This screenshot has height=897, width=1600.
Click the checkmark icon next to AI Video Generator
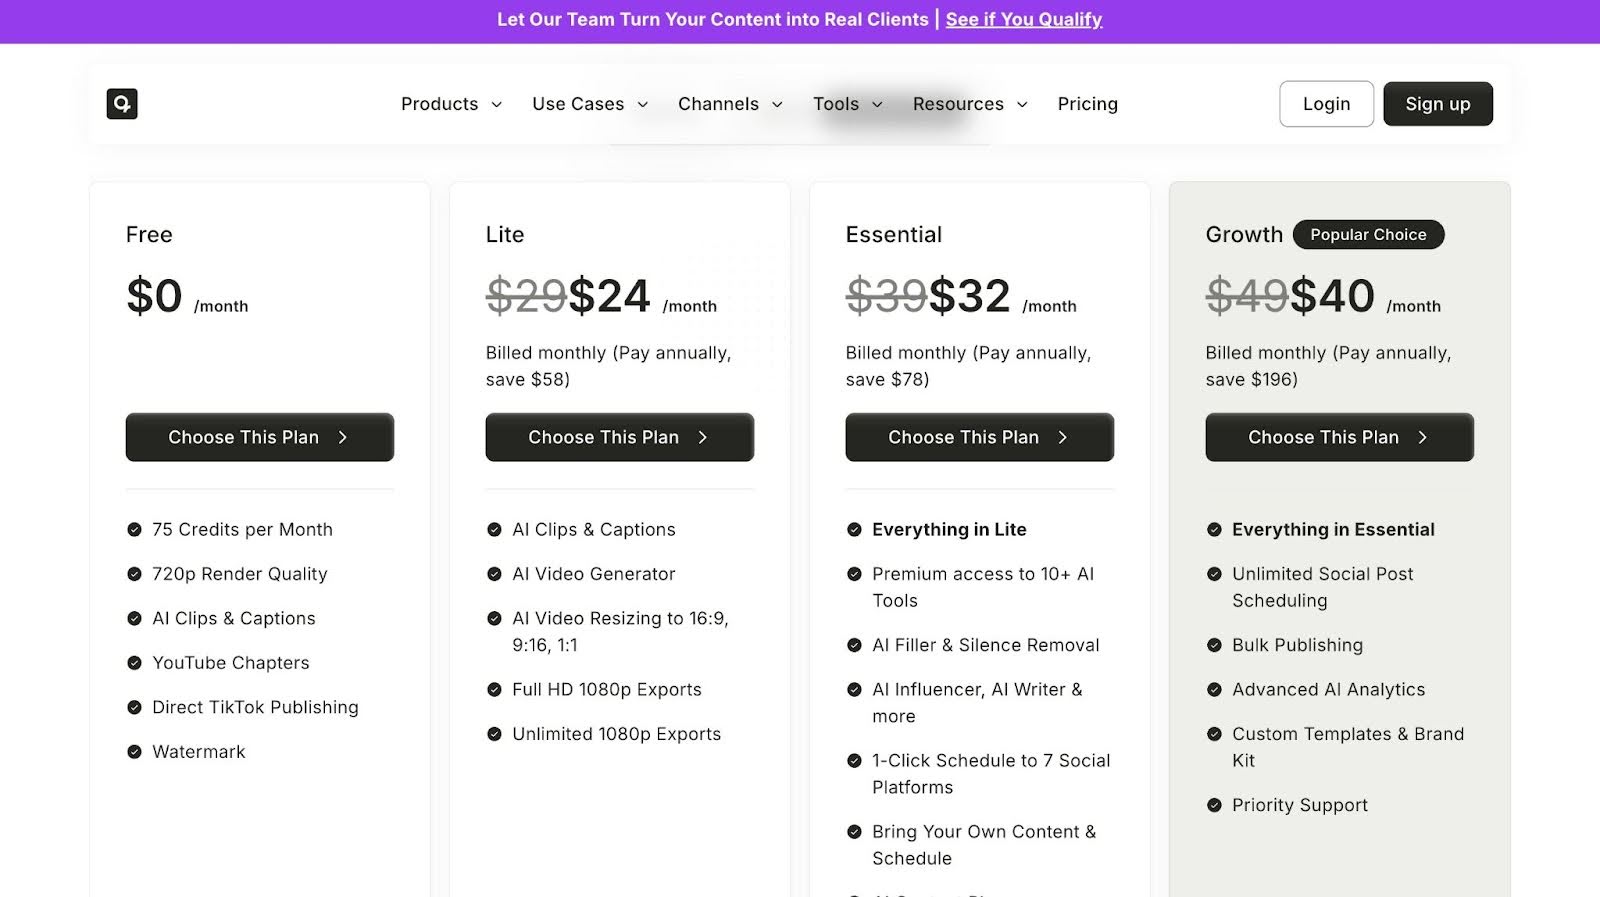pyautogui.click(x=494, y=574)
